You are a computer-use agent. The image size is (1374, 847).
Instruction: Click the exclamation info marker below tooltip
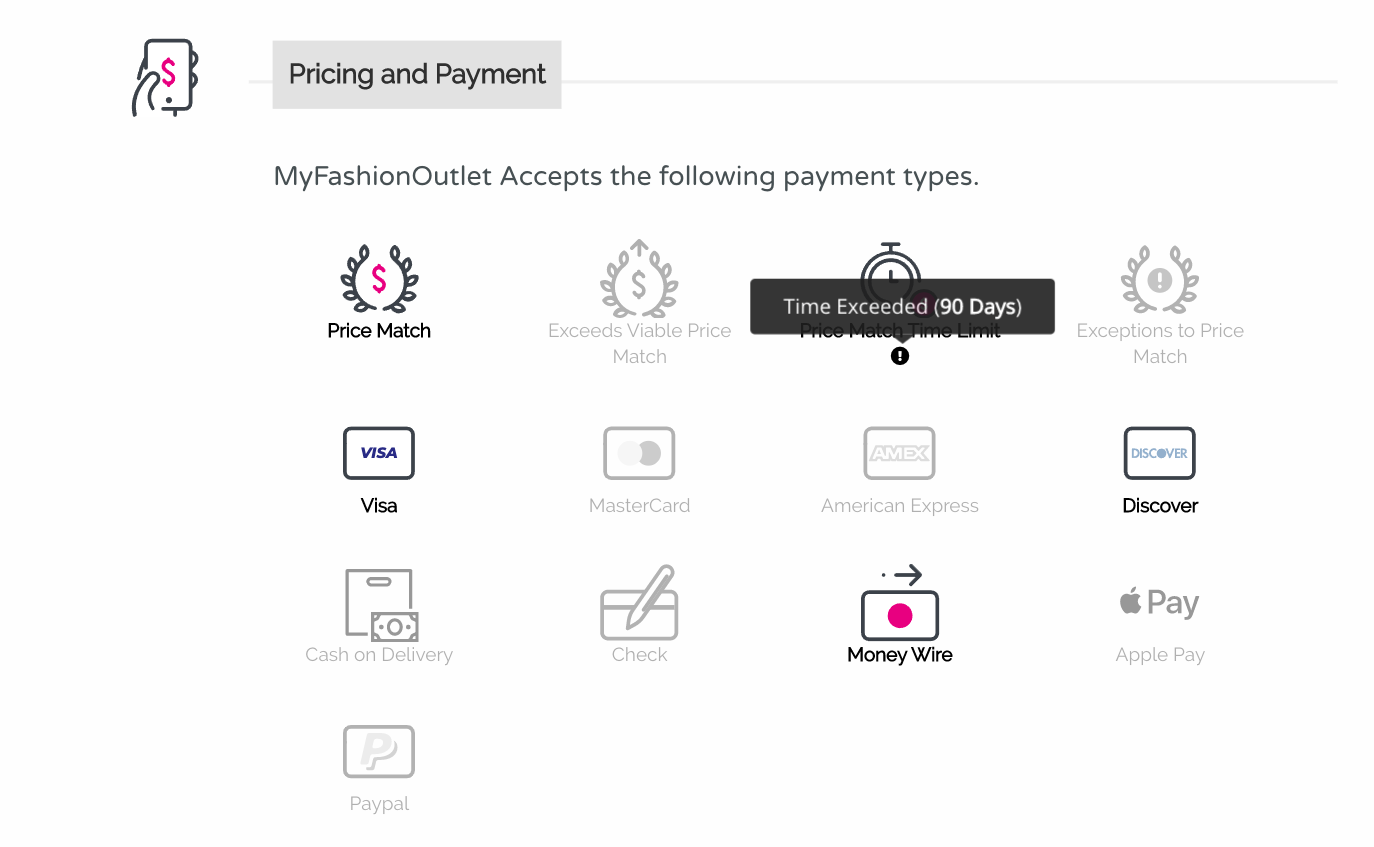900,356
